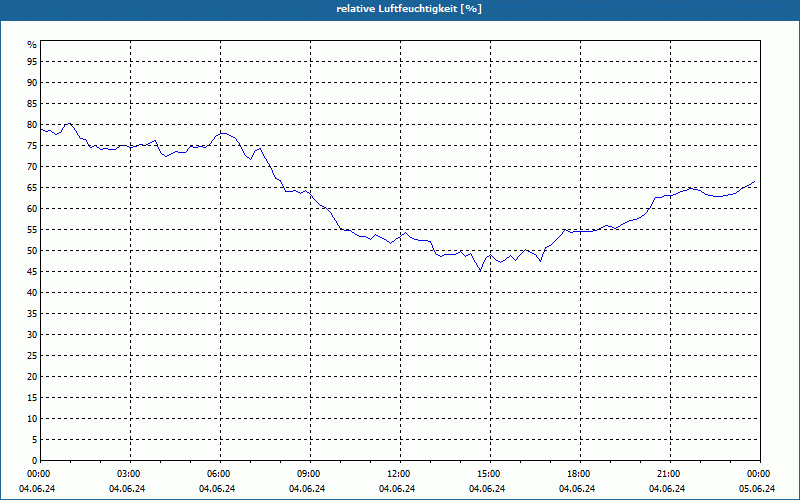Select the 35 y-axis label

tap(32, 314)
